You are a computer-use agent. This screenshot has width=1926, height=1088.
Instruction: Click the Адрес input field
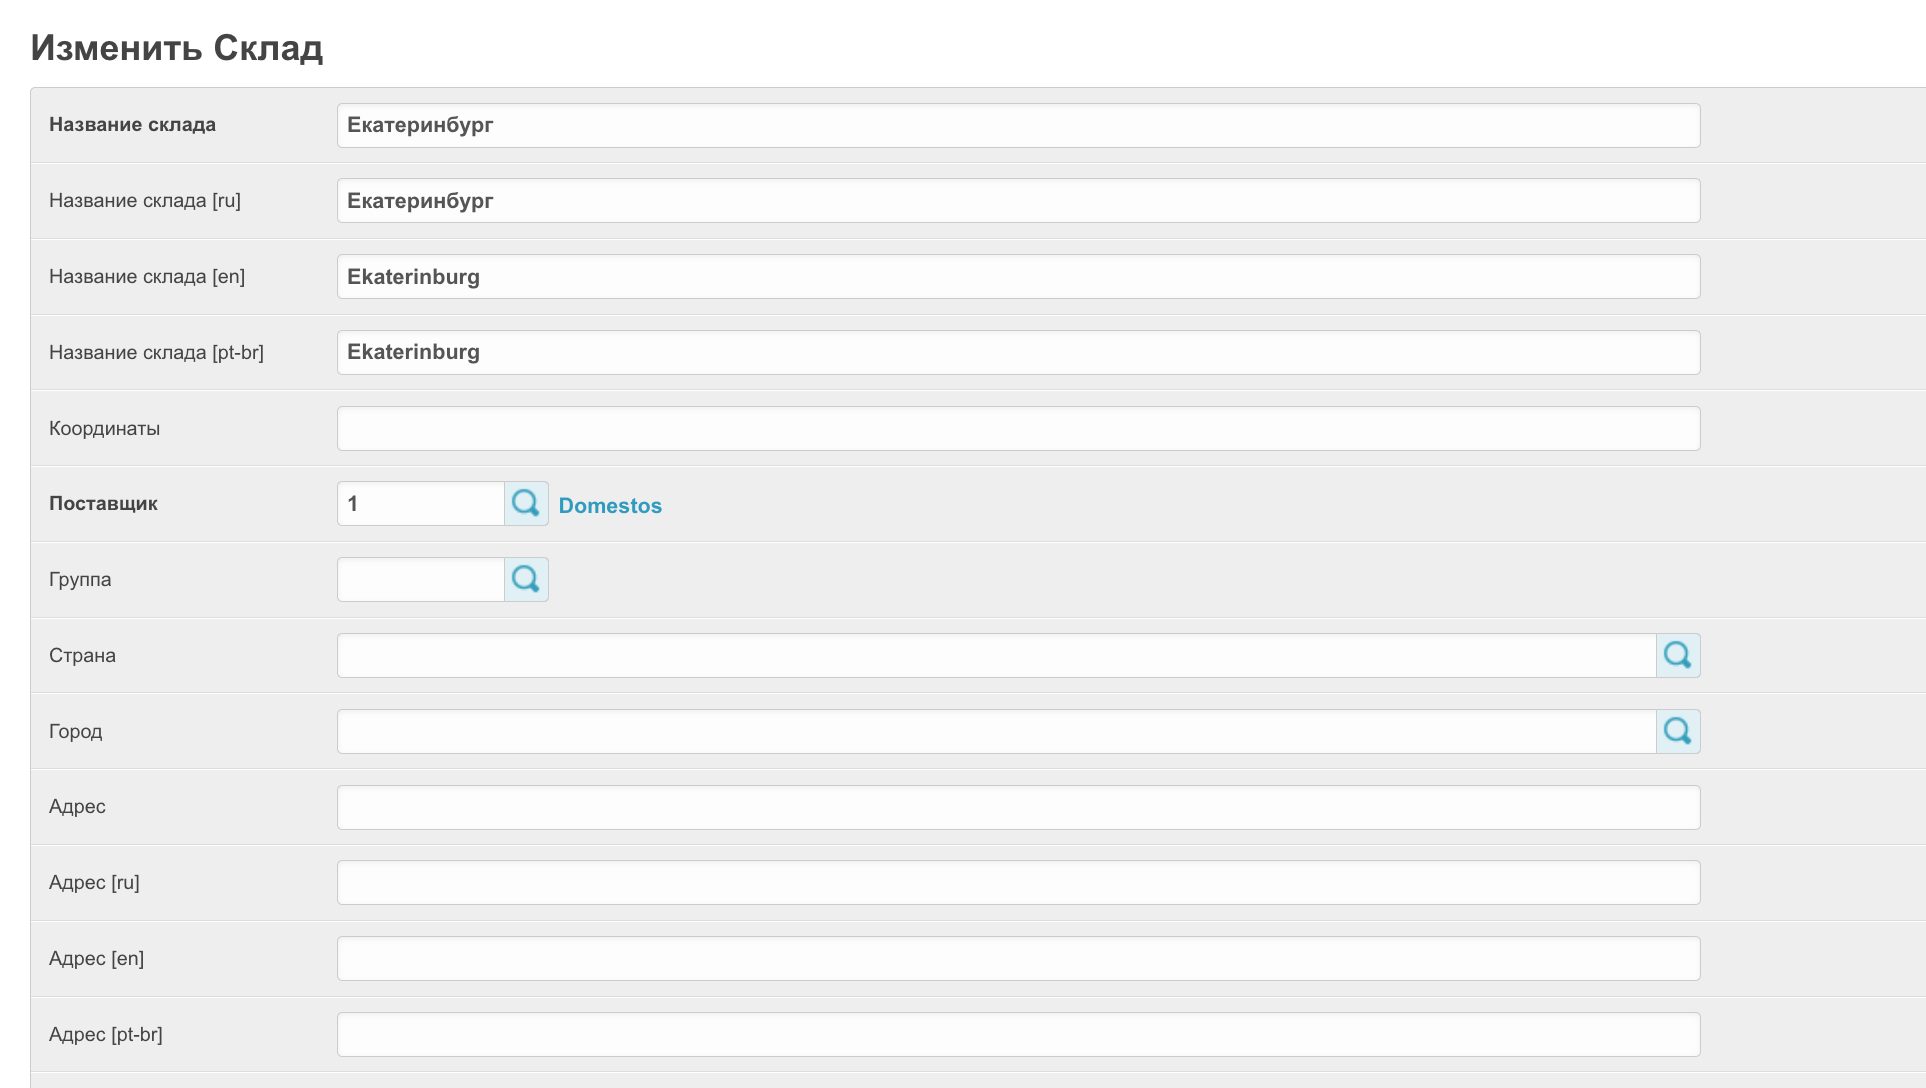click(1018, 808)
